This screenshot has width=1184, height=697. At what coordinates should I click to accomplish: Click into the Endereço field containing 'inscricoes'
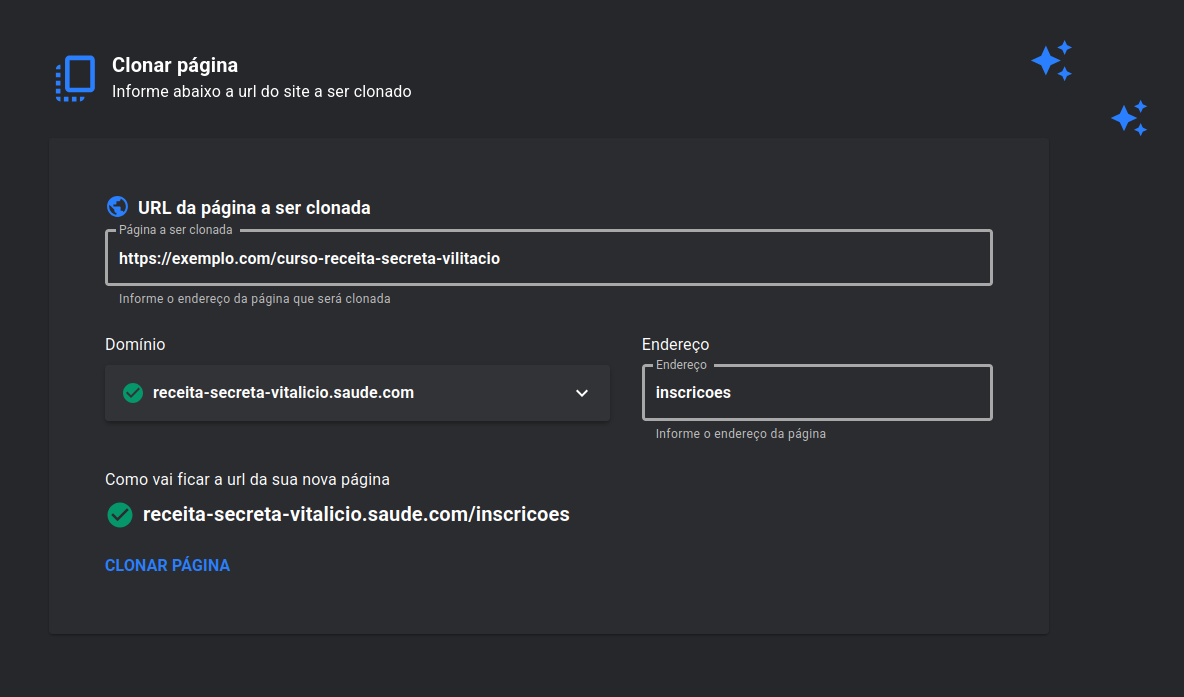coord(816,393)
